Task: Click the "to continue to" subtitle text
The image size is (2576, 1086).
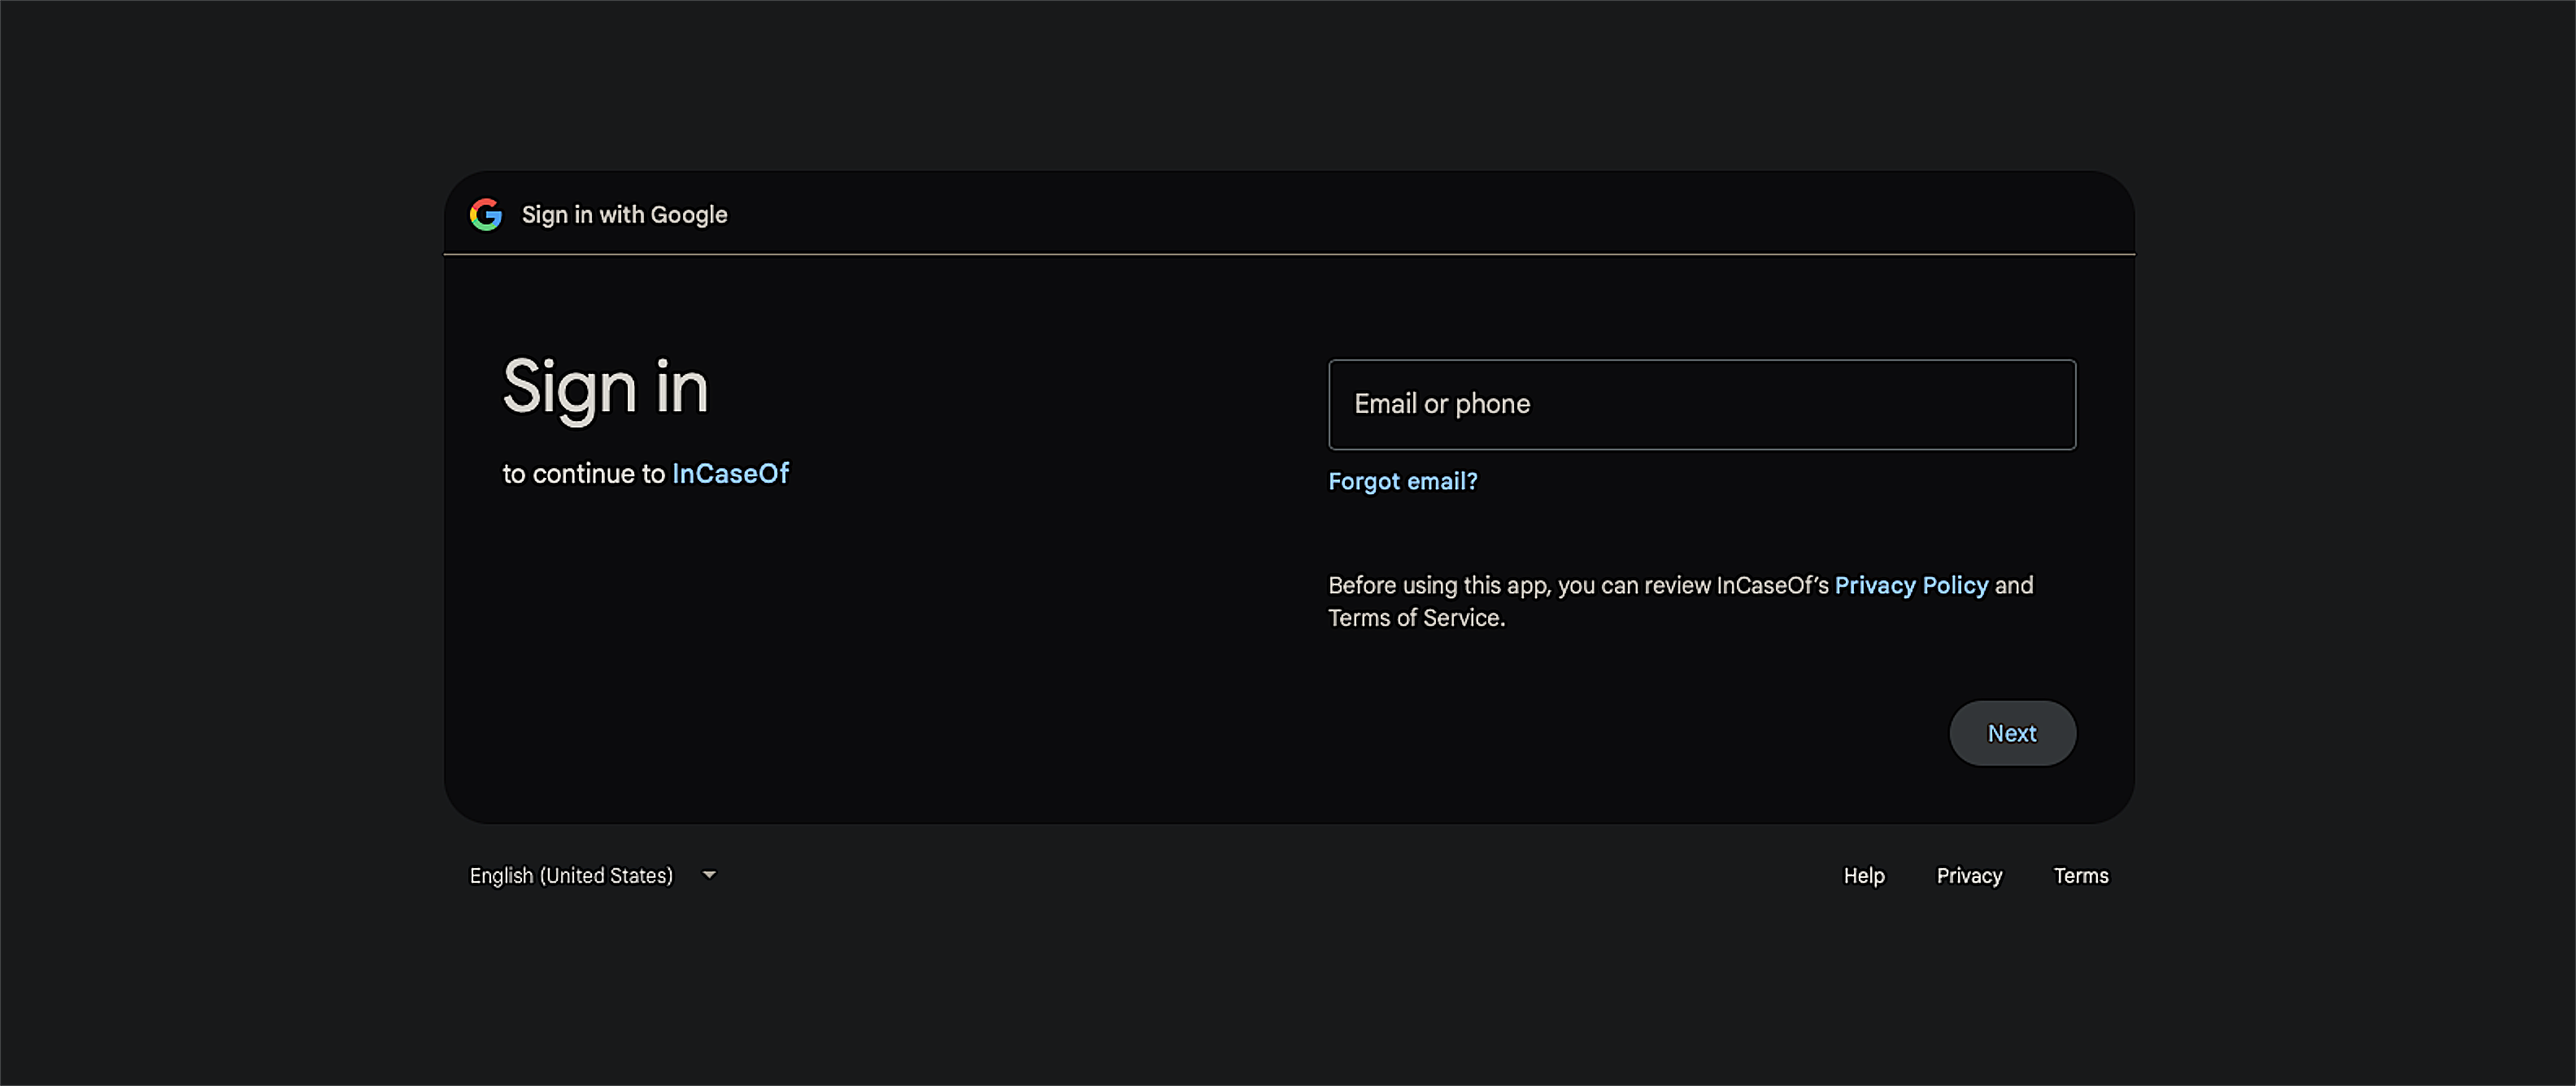Action: [583, 473]
